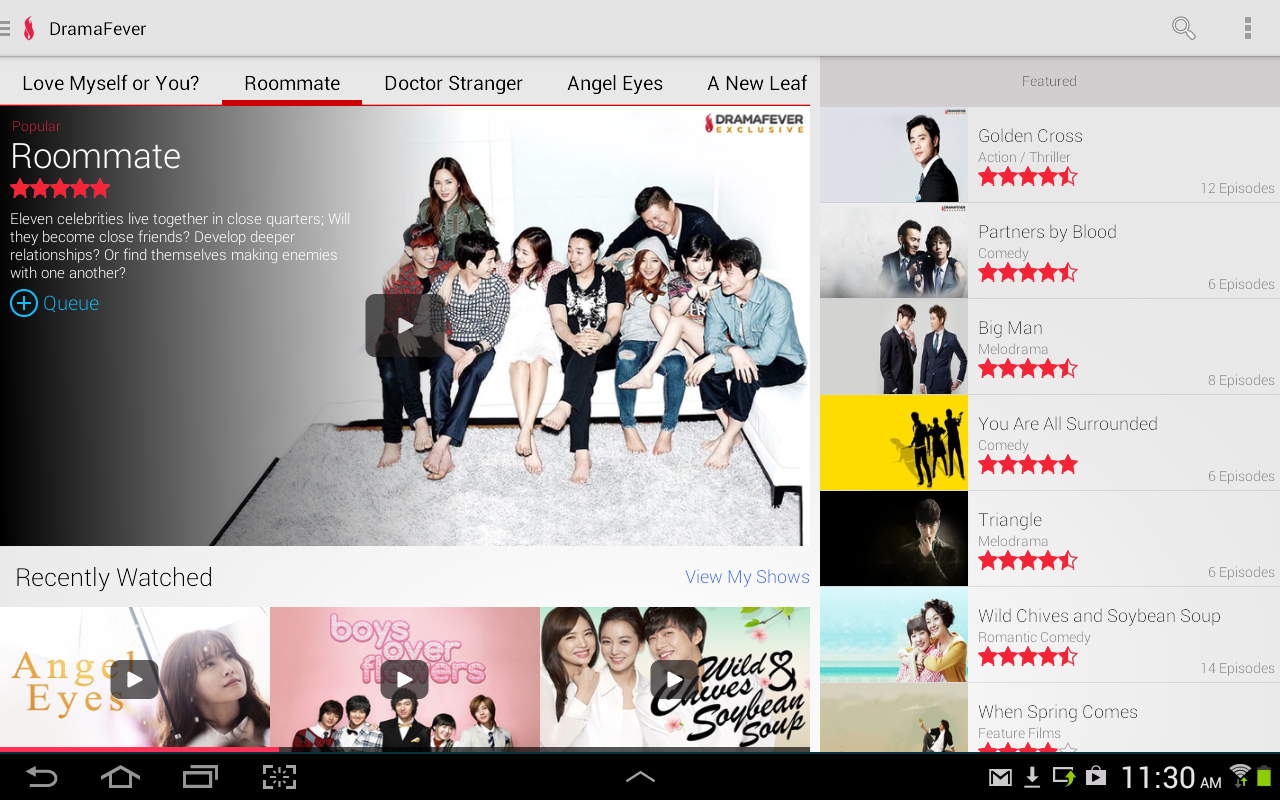The width and height of the screenshot is (1280, 800).
Task: Play Boys Over Flowers from Recently Watched
Action: tap(404, 679)
